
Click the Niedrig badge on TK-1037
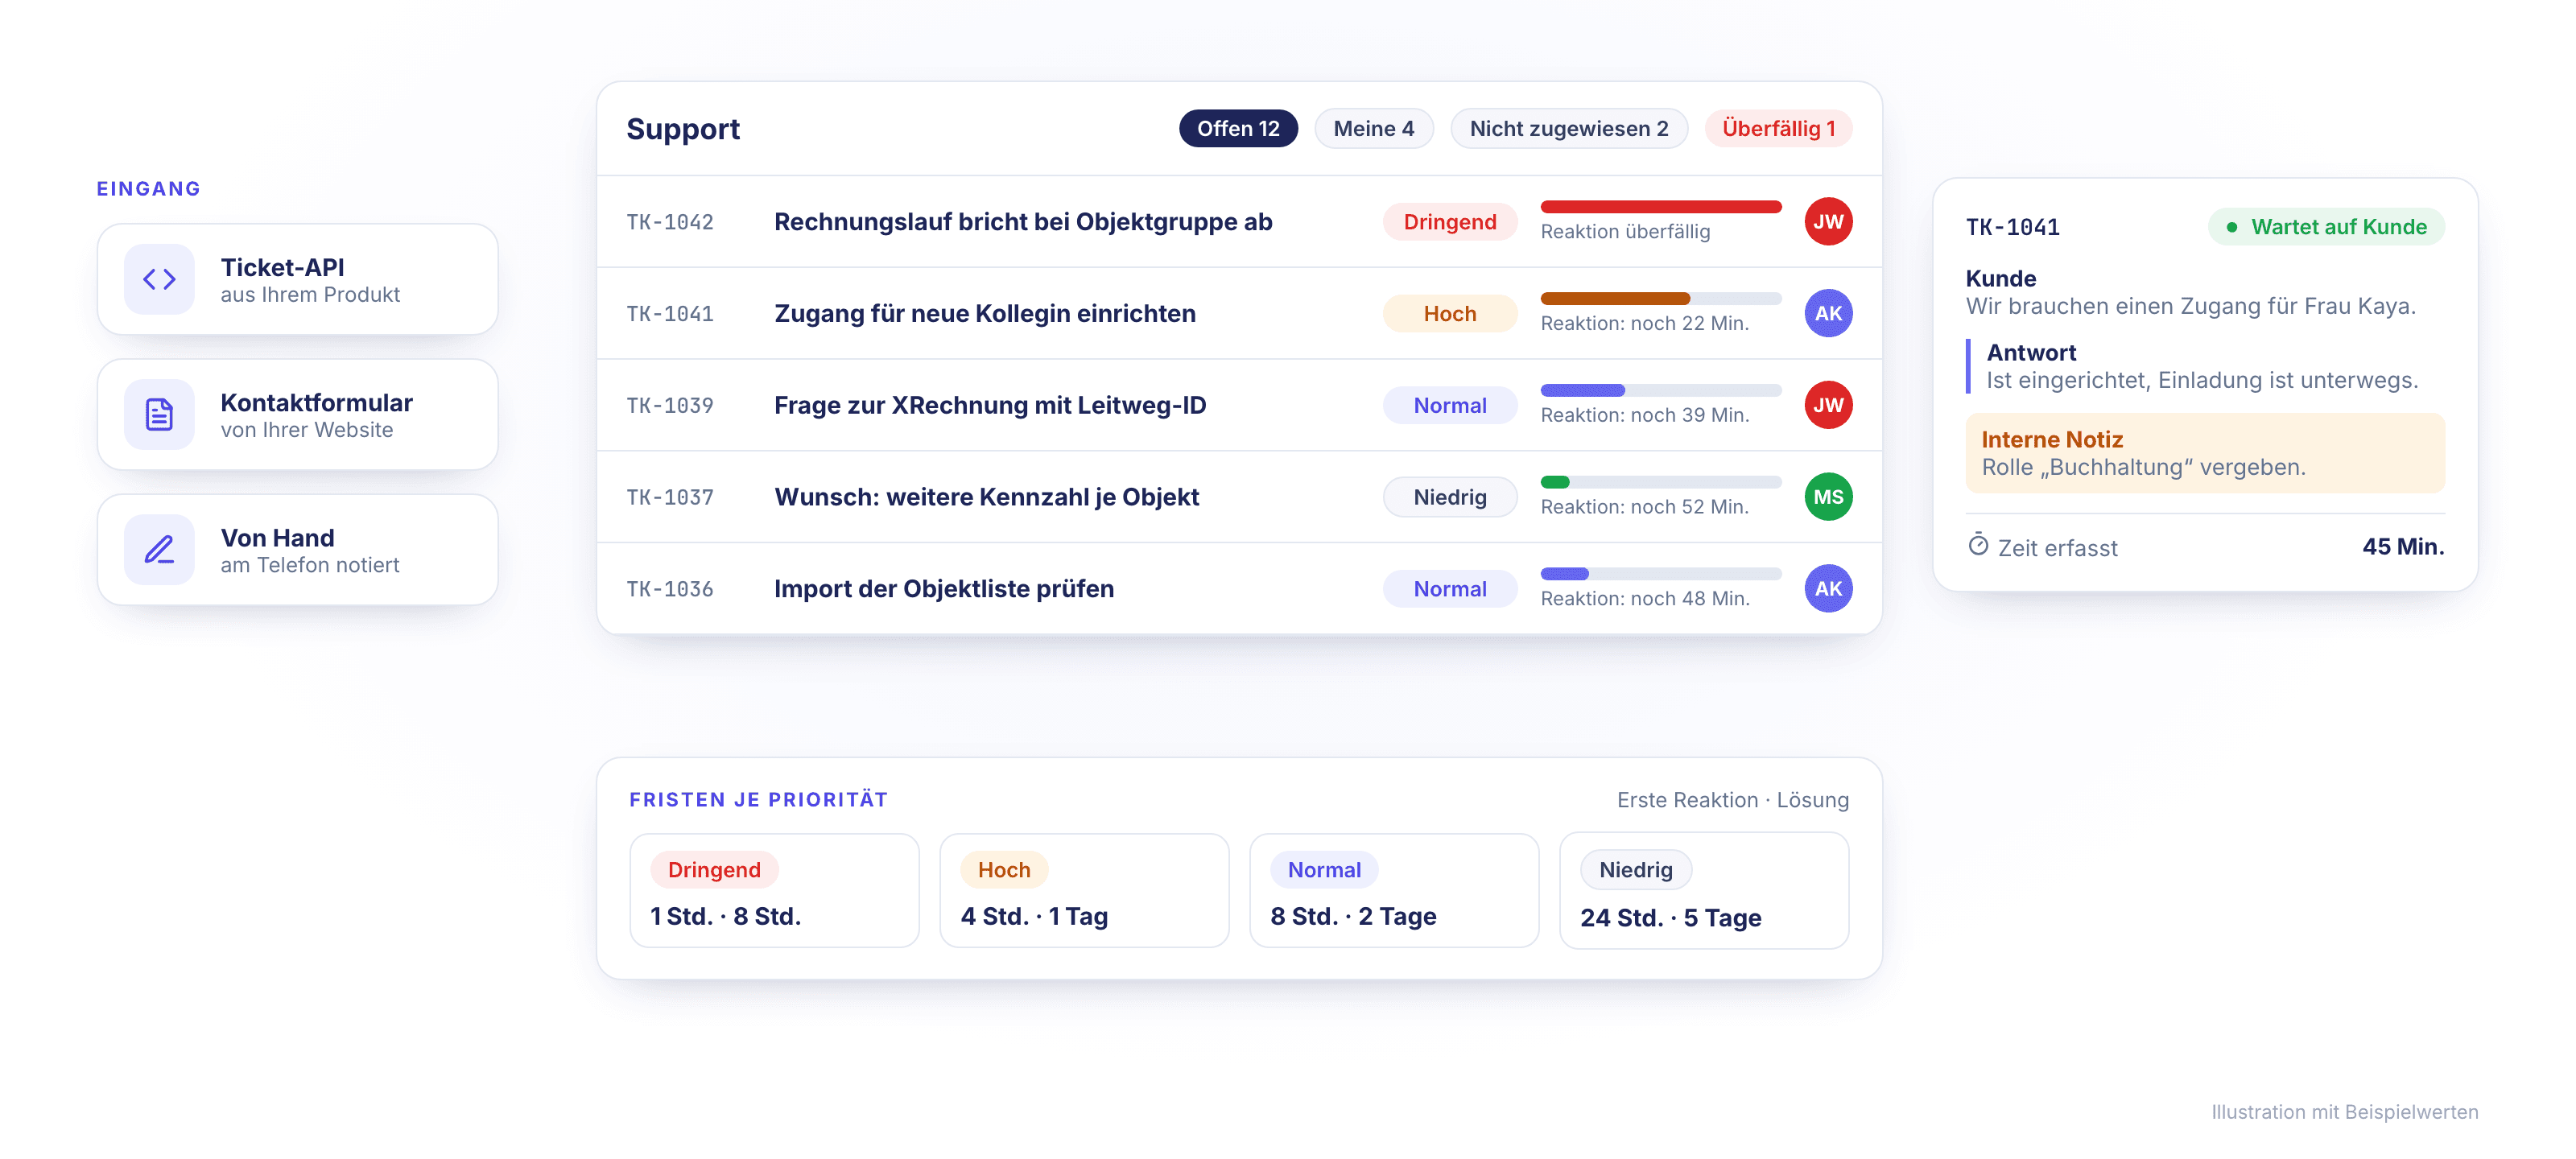[1450, 498]
